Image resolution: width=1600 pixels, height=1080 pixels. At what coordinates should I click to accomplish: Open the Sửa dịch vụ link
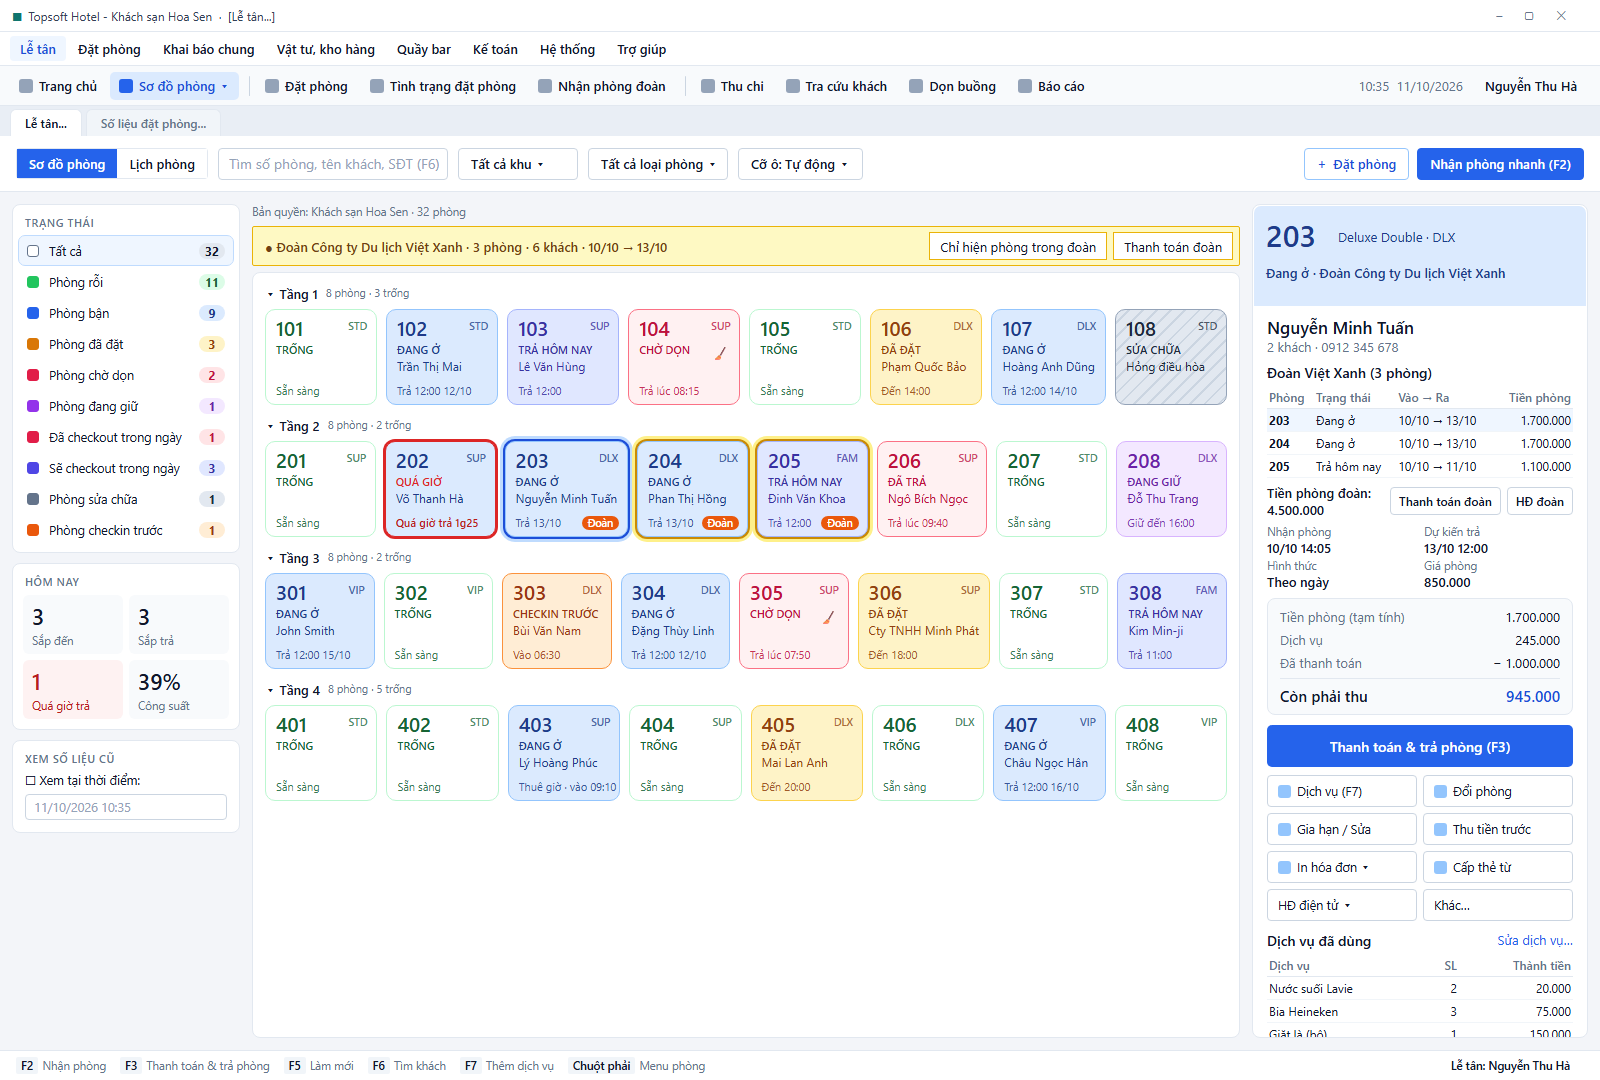(x=1534, y=940)
